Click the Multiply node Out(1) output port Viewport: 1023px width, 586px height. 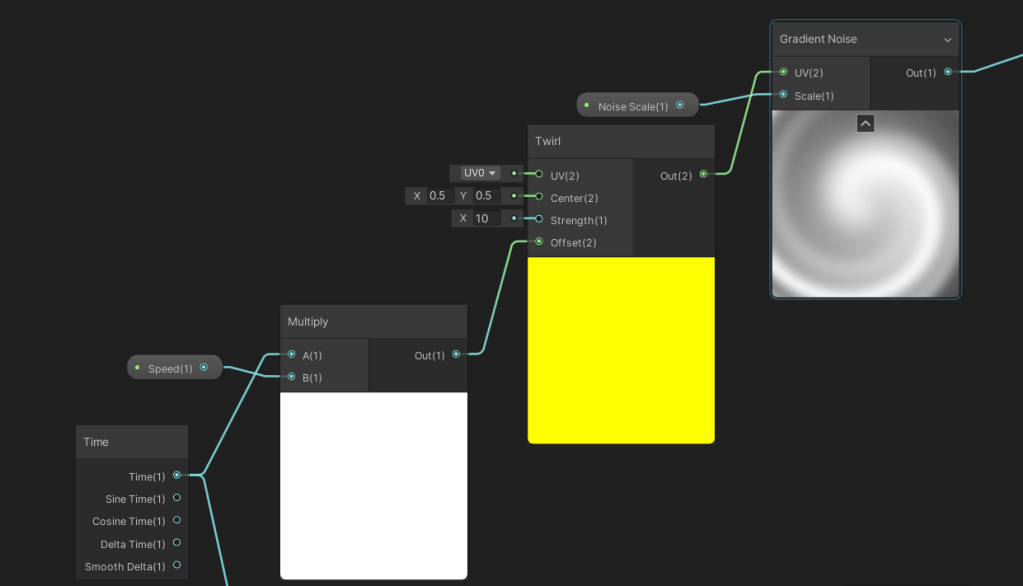pos(456,354)
